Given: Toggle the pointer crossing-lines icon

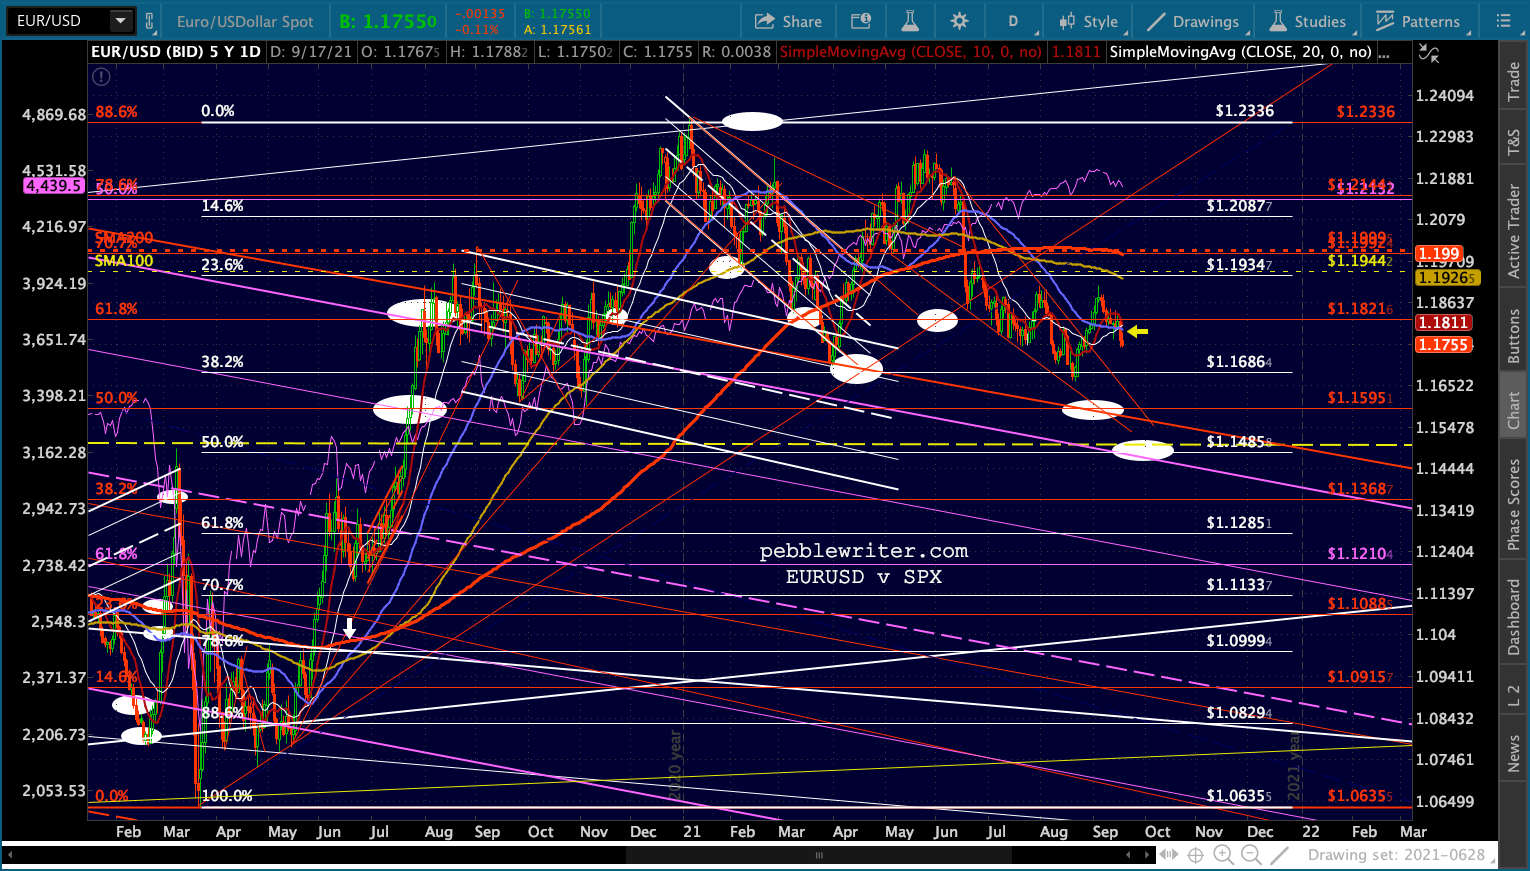Looking at the screenshot, I should (x=1429, y=53).
